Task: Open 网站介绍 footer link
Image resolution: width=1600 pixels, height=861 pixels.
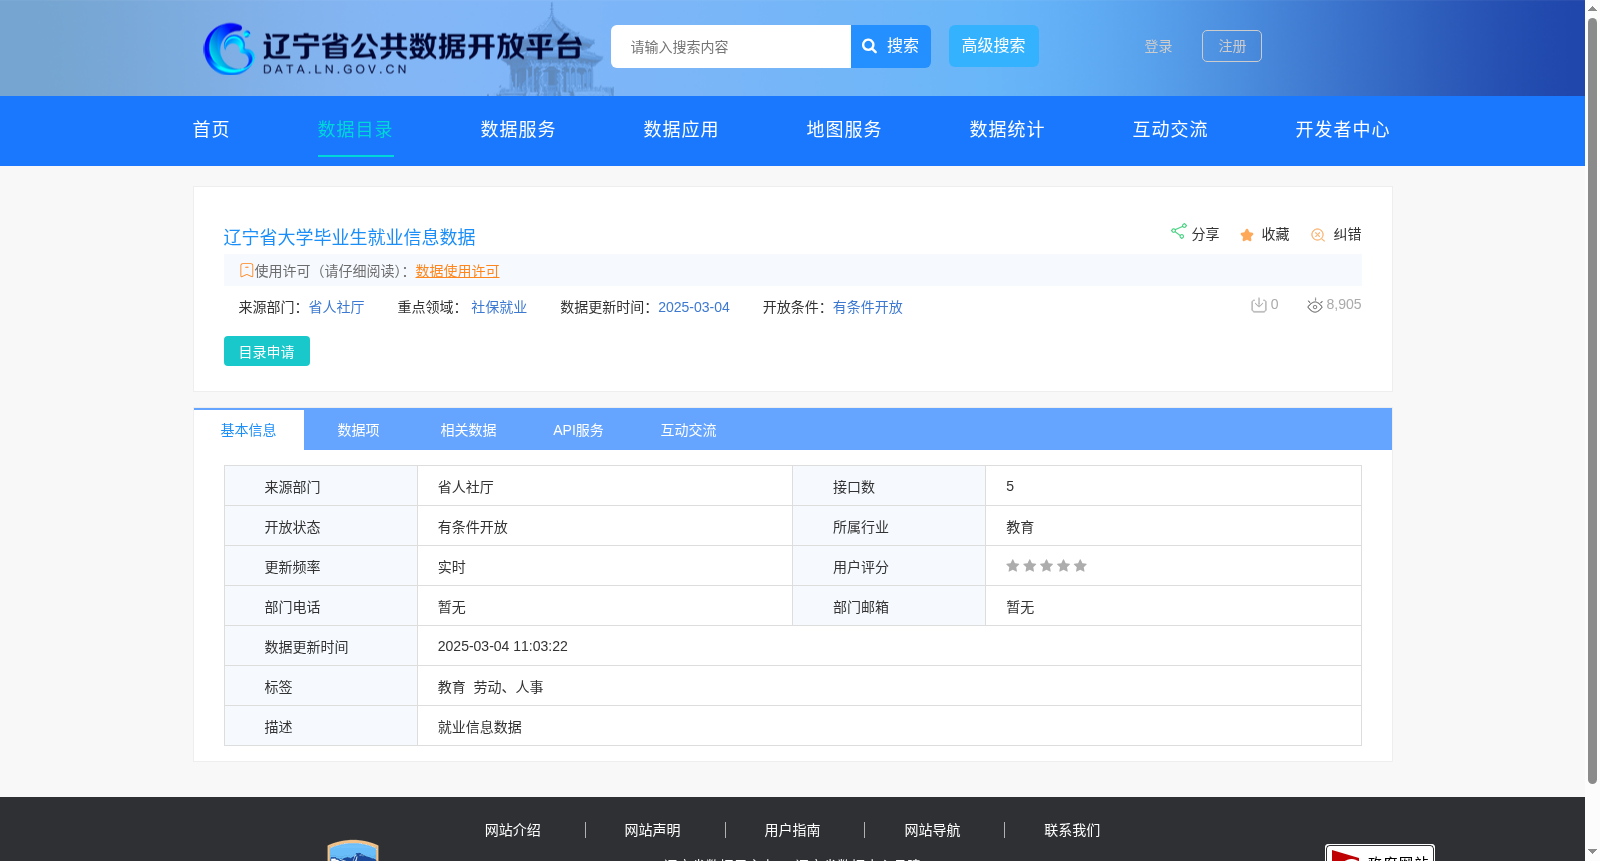Action: [512, 830]
